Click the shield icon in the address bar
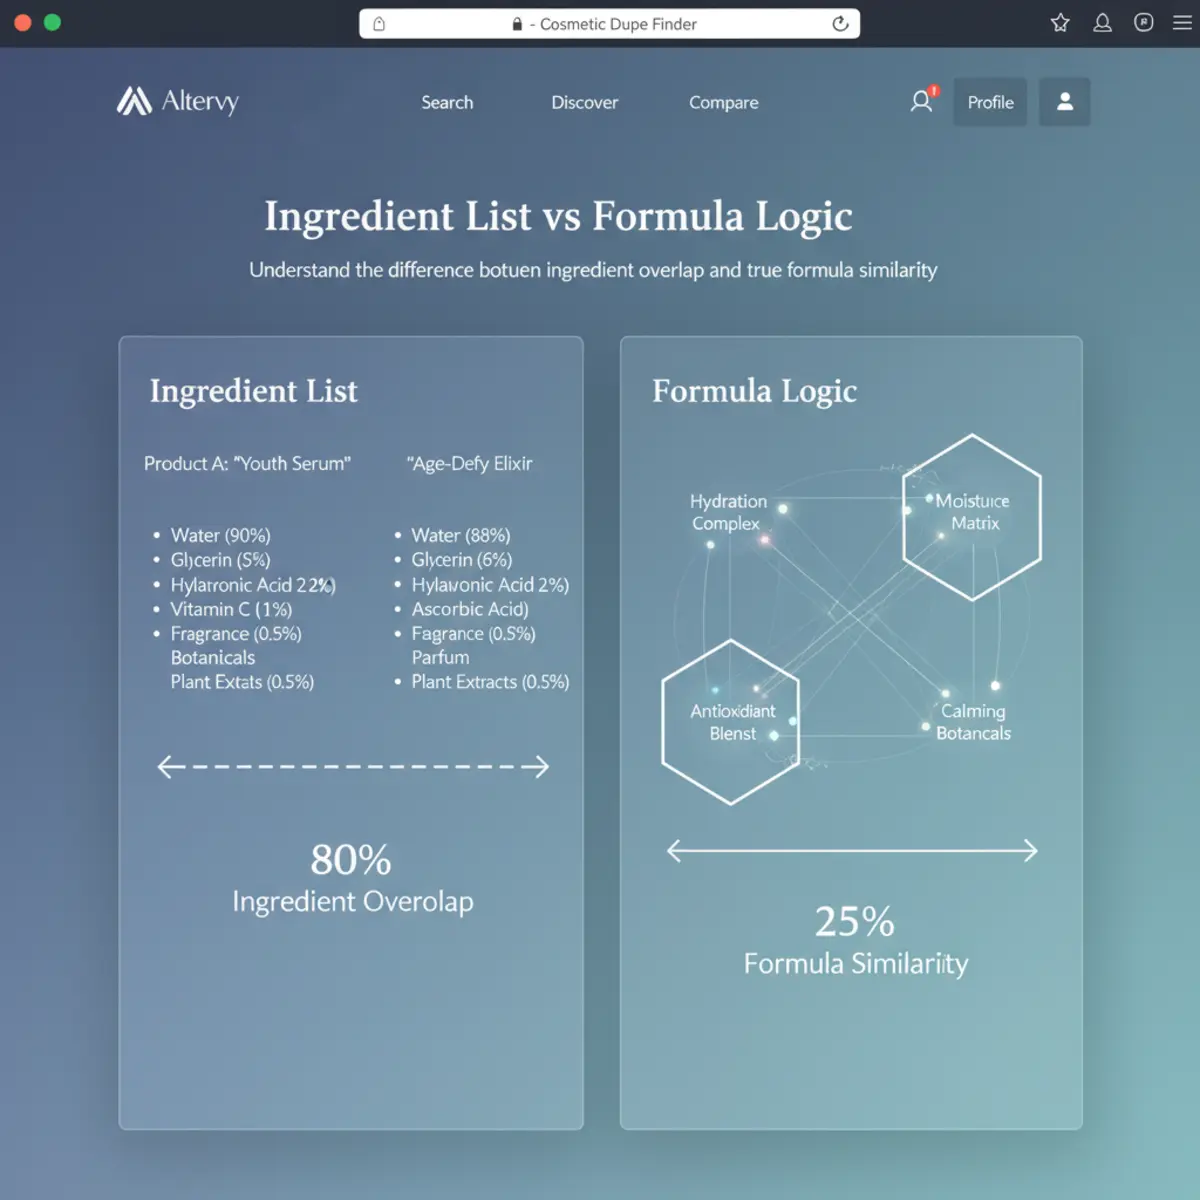This screenshot has height=1200, width=1200. click(x=379, y=24)
